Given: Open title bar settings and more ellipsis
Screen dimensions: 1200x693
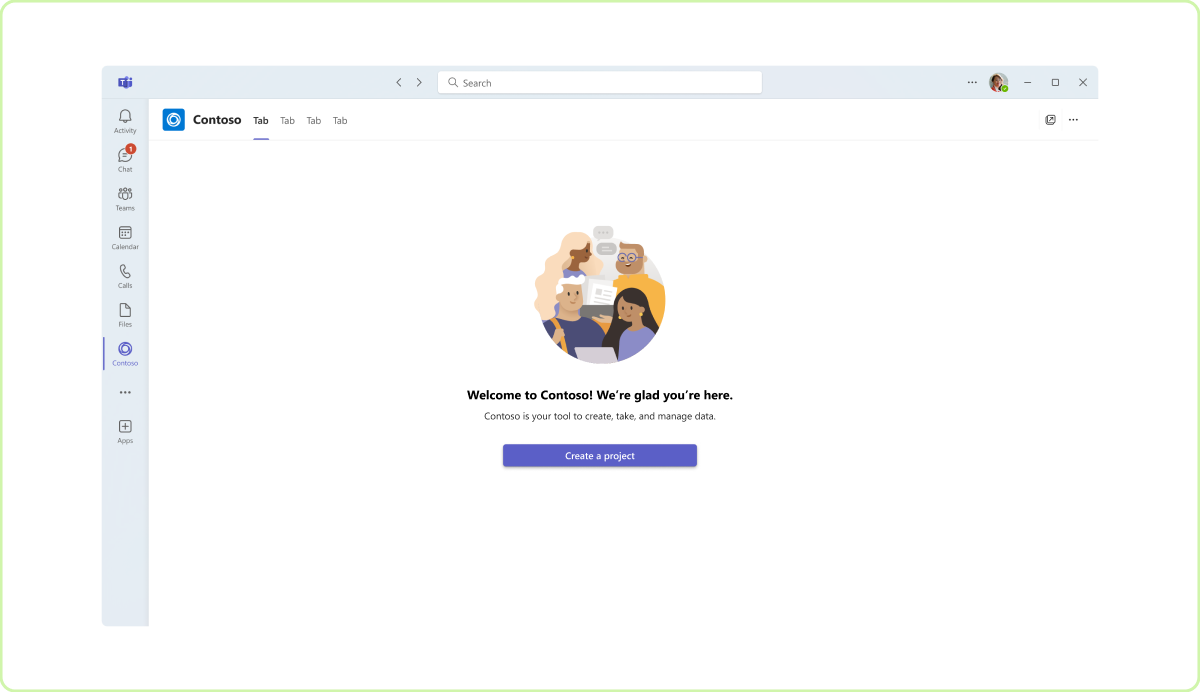Looking at the screenshot, I should pos(972,82).
